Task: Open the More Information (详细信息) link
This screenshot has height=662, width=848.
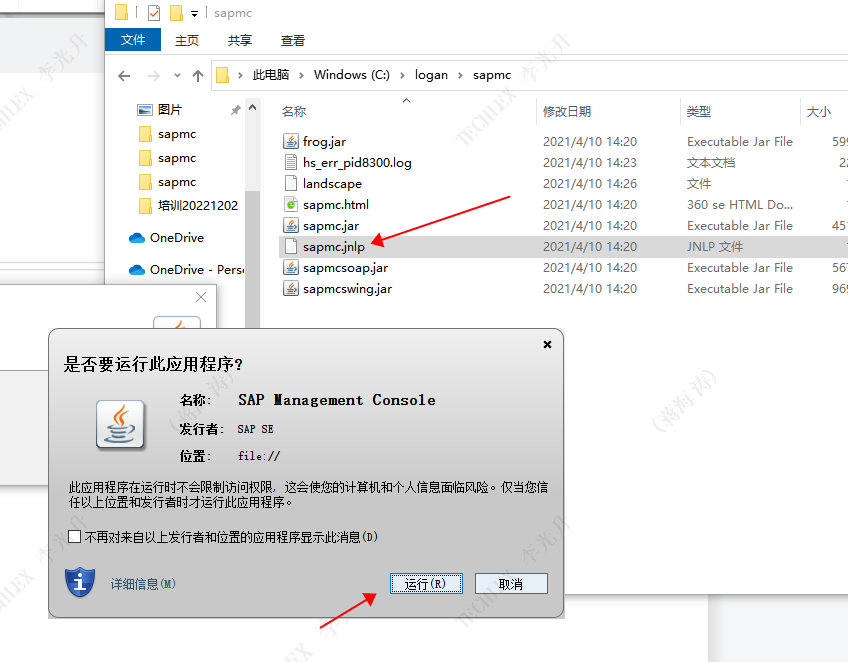Action: click(x=143, y=584)
